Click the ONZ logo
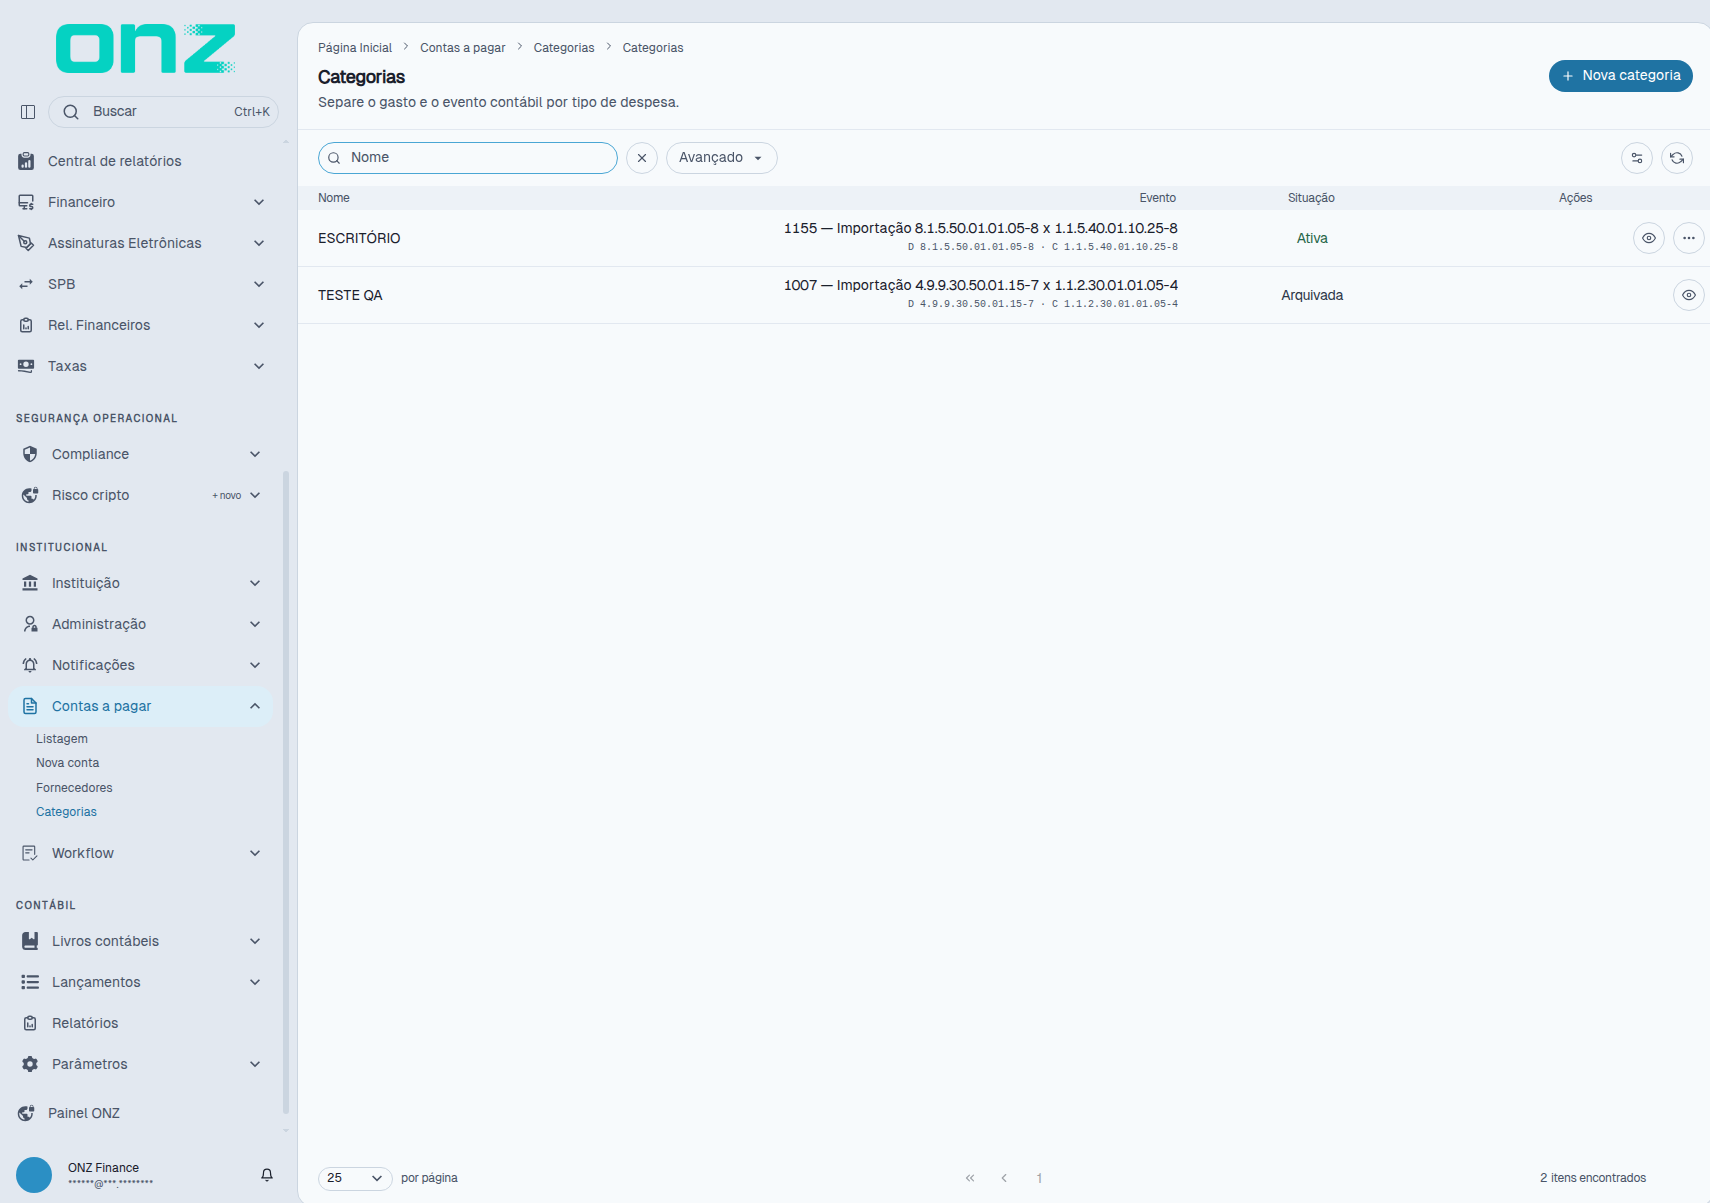This screenshot has height=1203, width=1710. click(146, 48)
